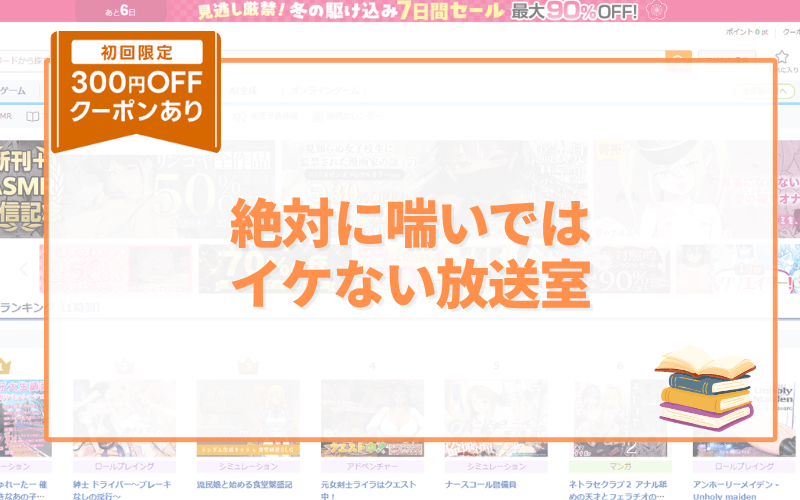Open the 新刊 ASMR promo banner
The height and width of the screenshot is (500, 800).
point(23,189)
